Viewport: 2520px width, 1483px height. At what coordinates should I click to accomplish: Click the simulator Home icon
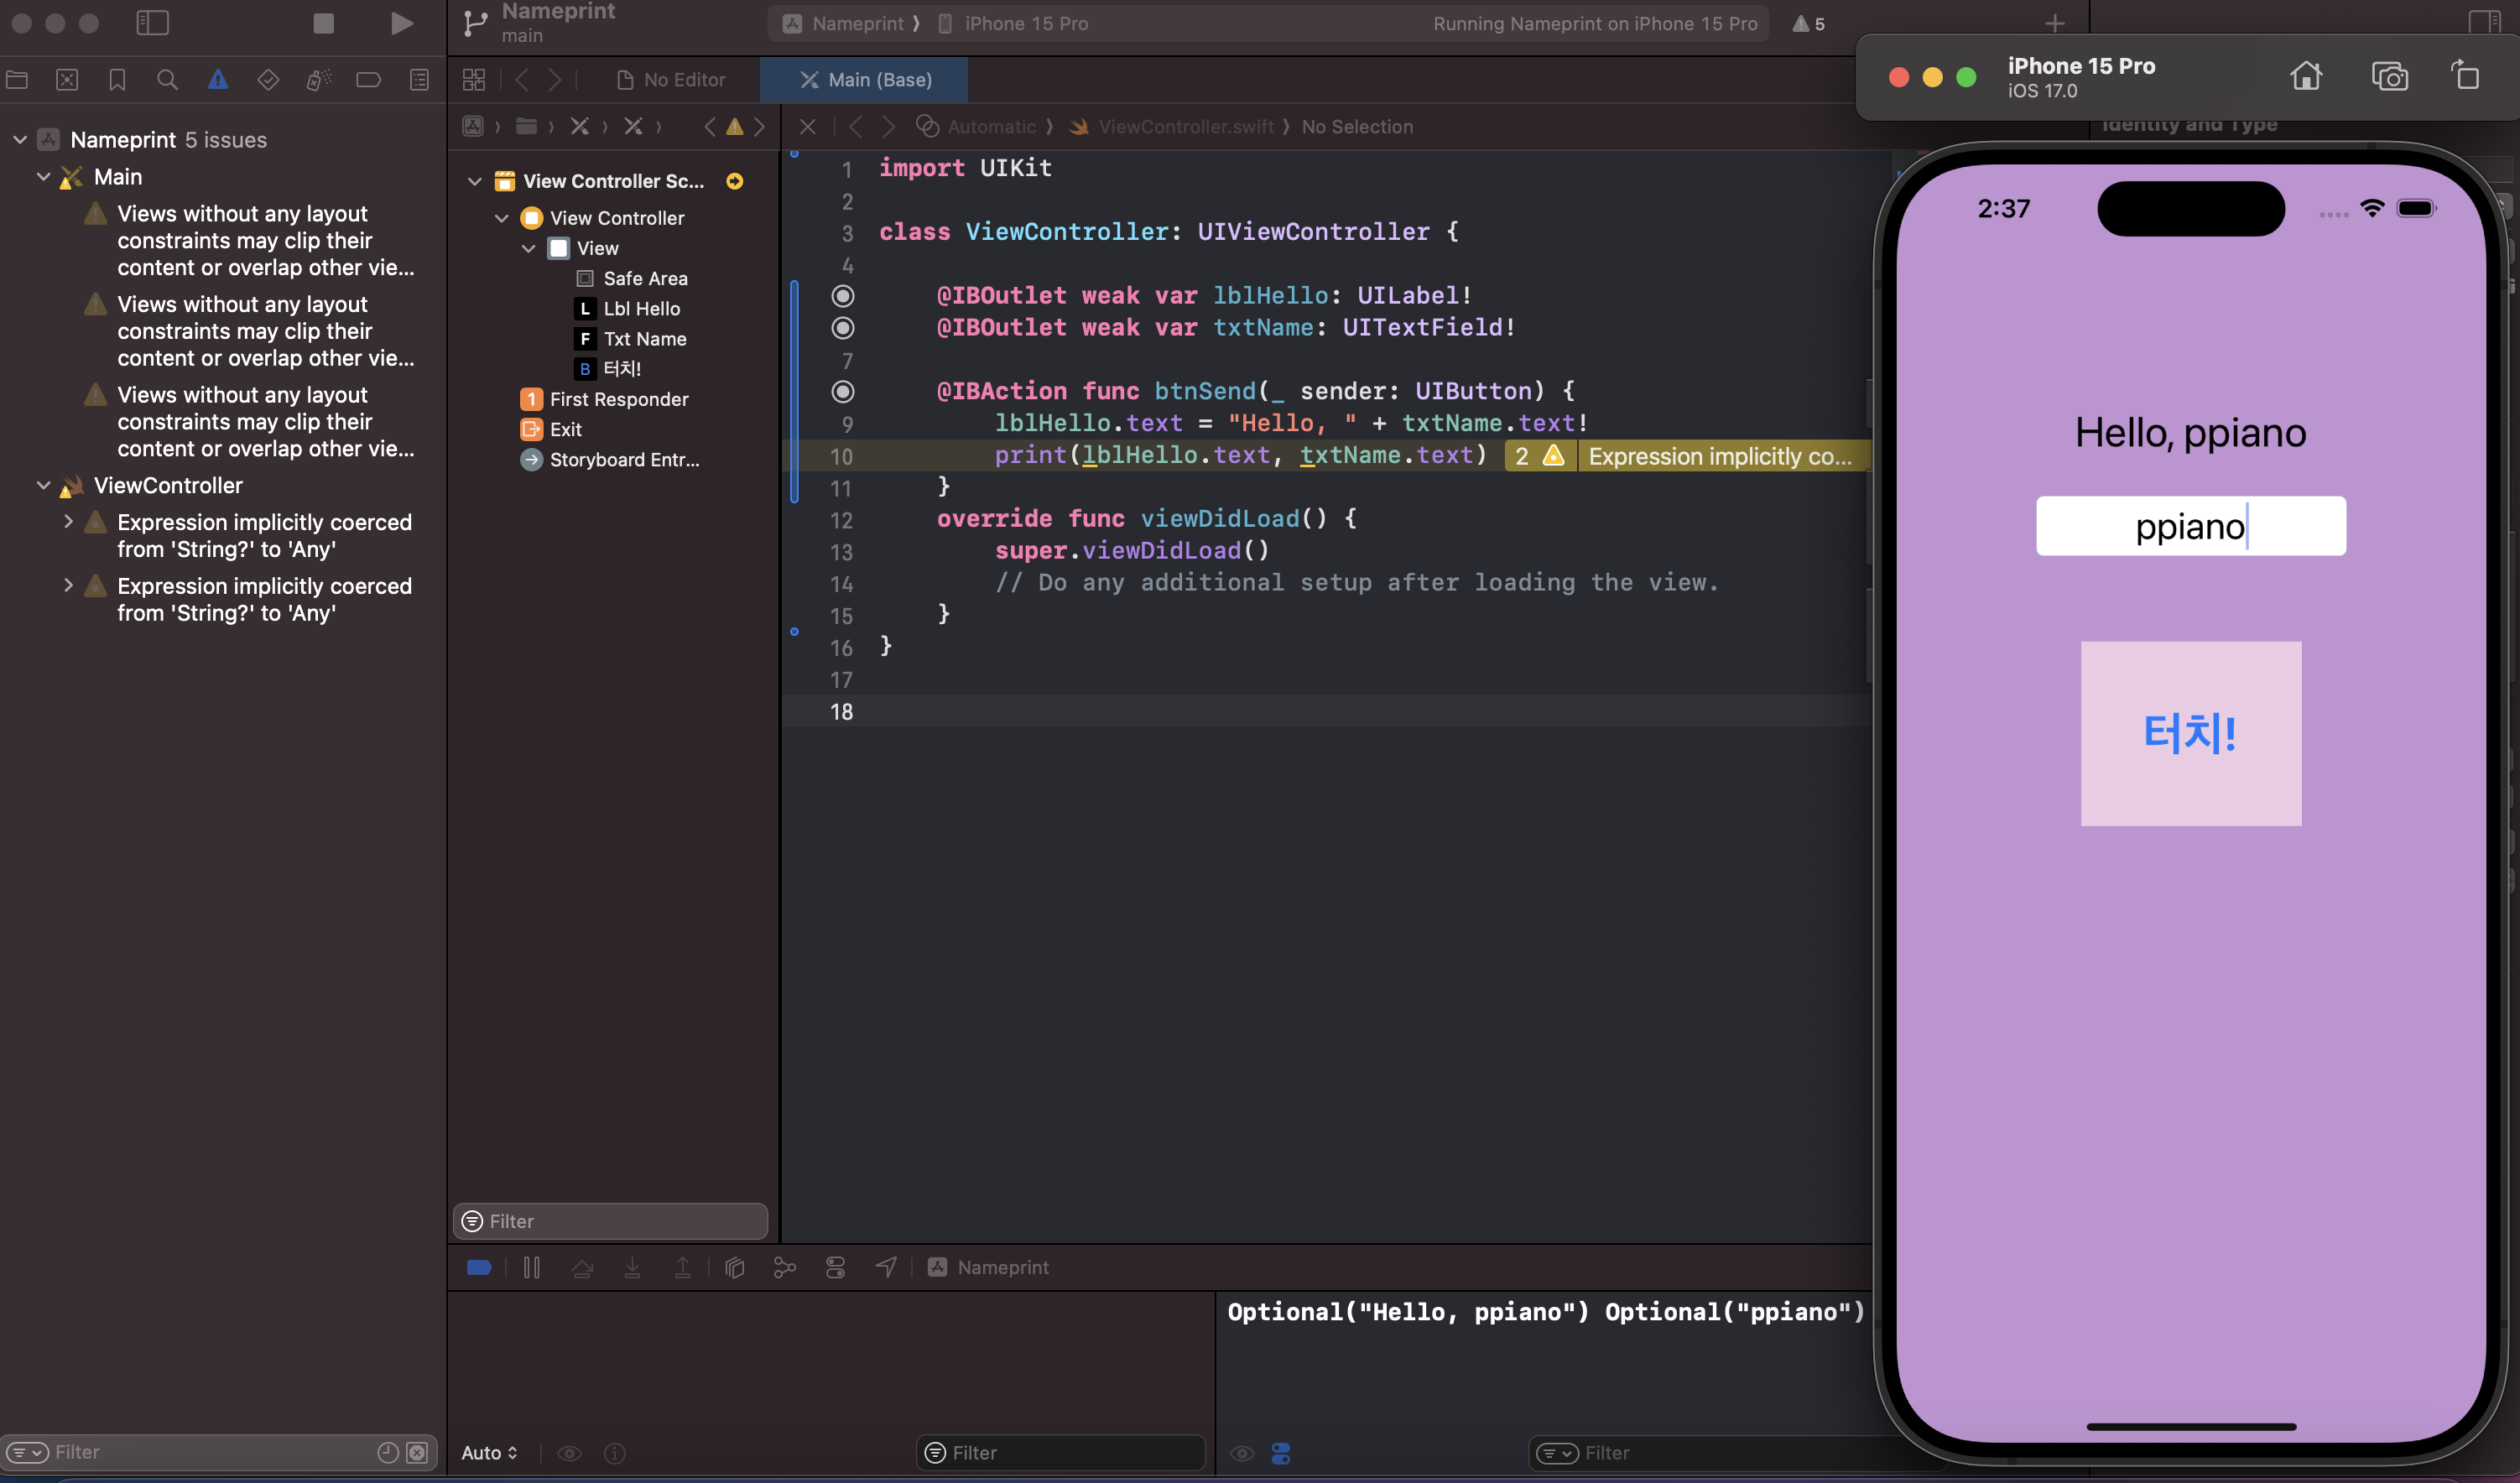tap(2306, 76)
